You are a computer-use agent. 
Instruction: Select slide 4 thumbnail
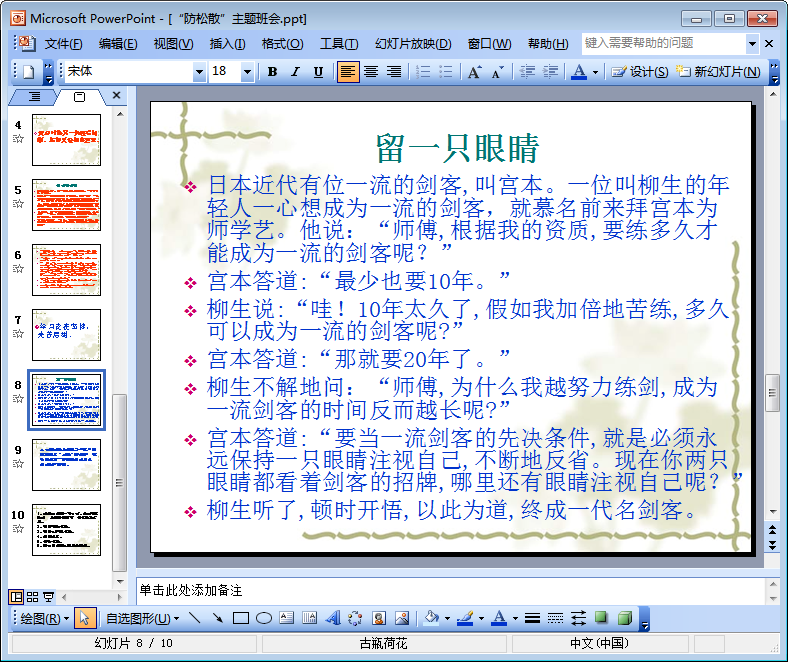(66, 140)
